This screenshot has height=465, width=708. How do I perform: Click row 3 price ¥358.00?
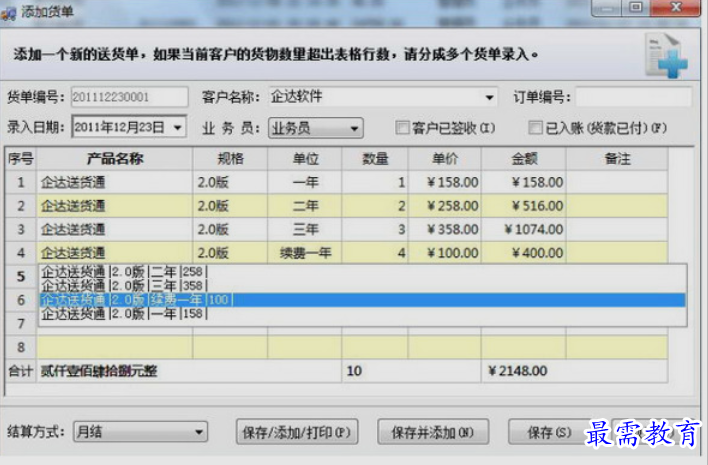point(452,229)
